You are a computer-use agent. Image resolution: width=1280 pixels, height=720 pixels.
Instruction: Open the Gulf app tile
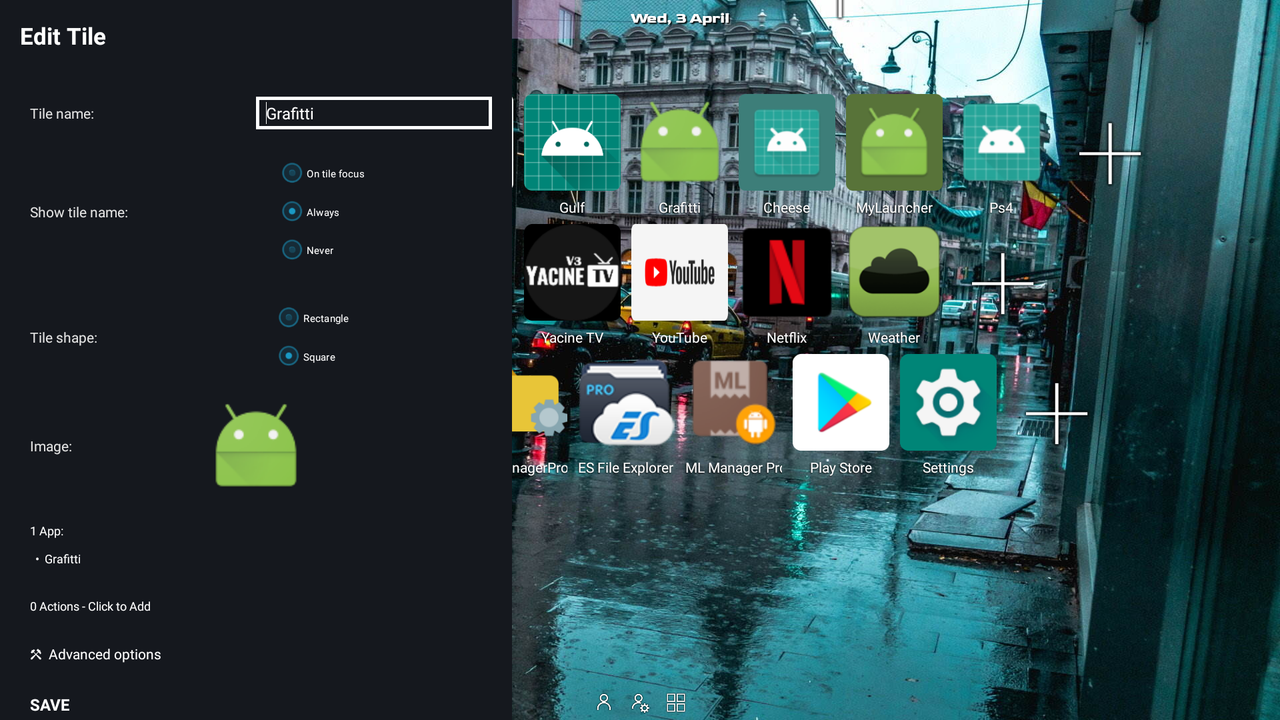pos(572,142)
